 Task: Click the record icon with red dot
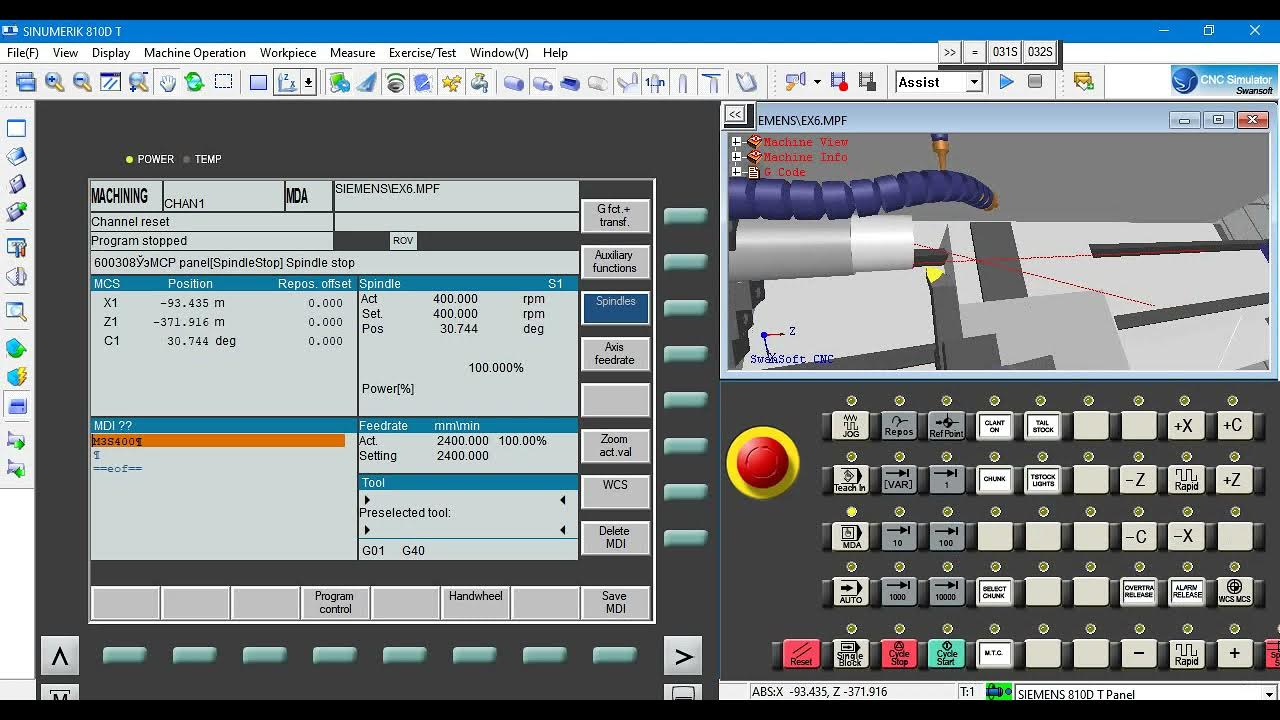(839, 82)
